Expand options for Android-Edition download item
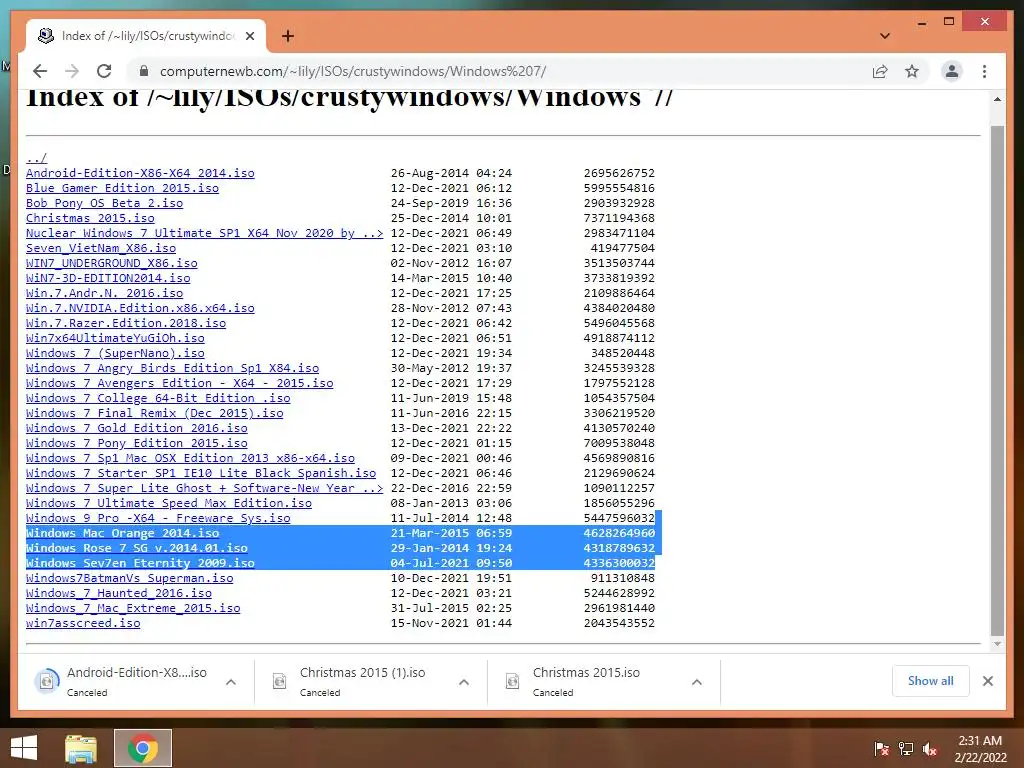This screenshot has height=768, width=1024. coord(231,682)
